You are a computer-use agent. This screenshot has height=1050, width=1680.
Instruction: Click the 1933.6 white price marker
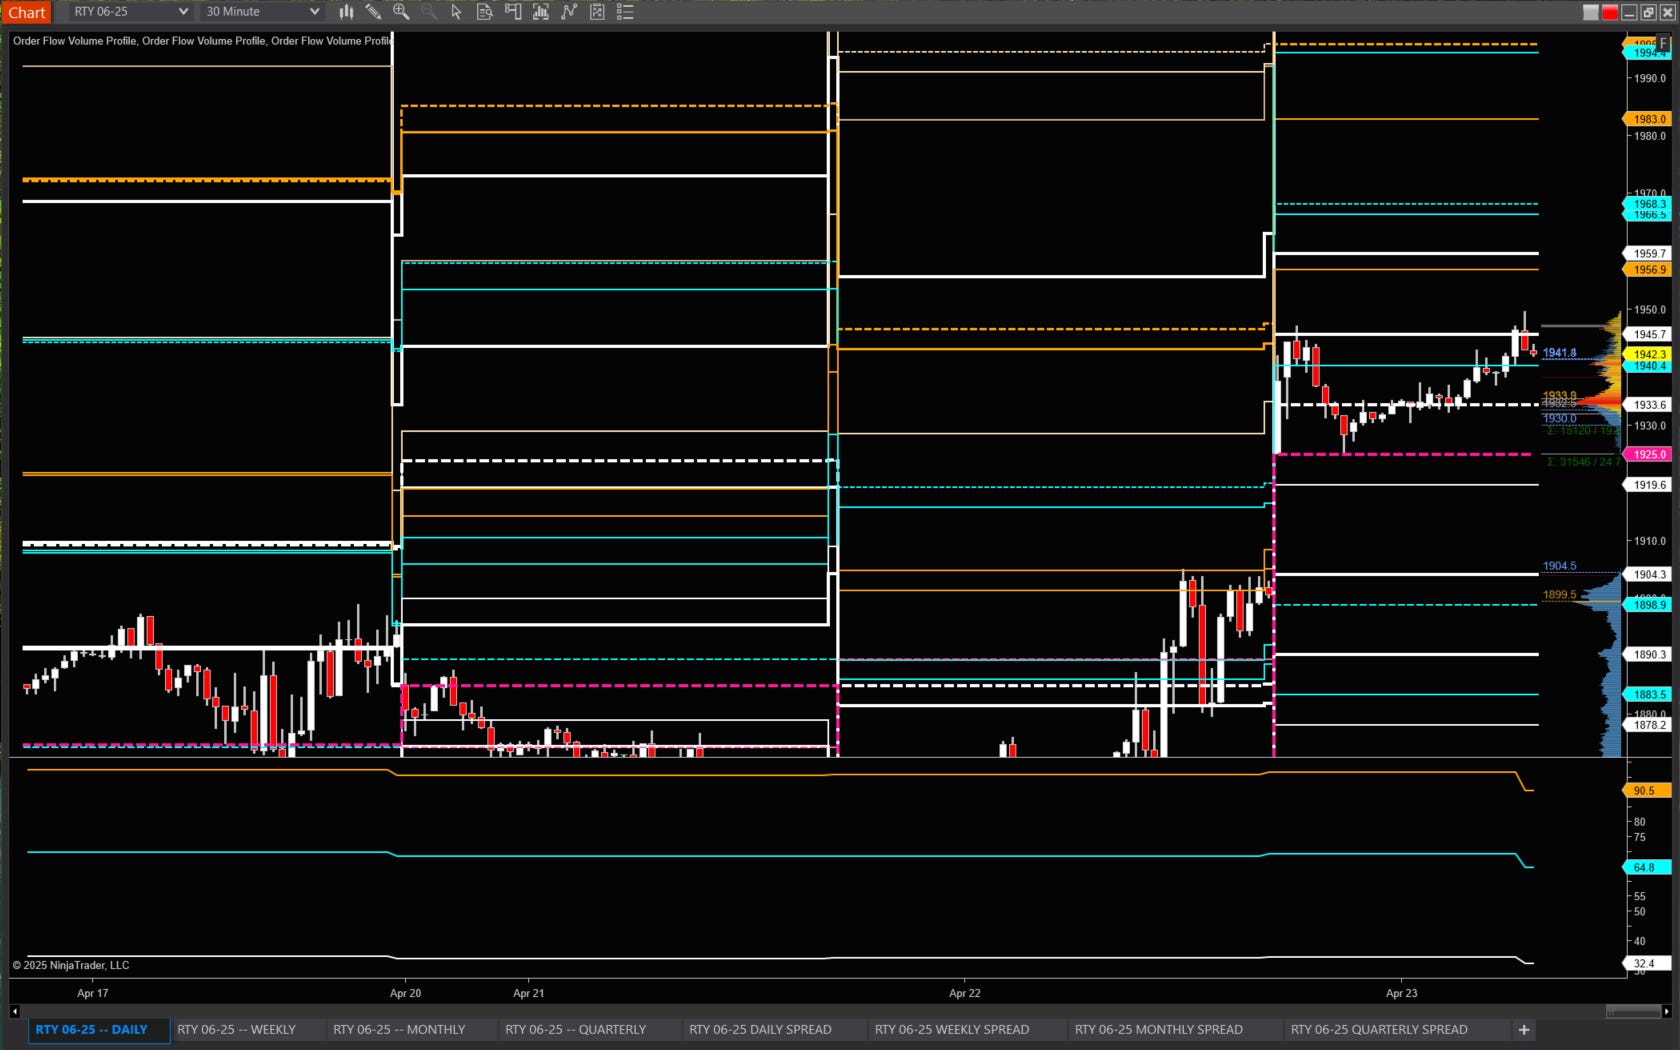[x=1648, y=405]
